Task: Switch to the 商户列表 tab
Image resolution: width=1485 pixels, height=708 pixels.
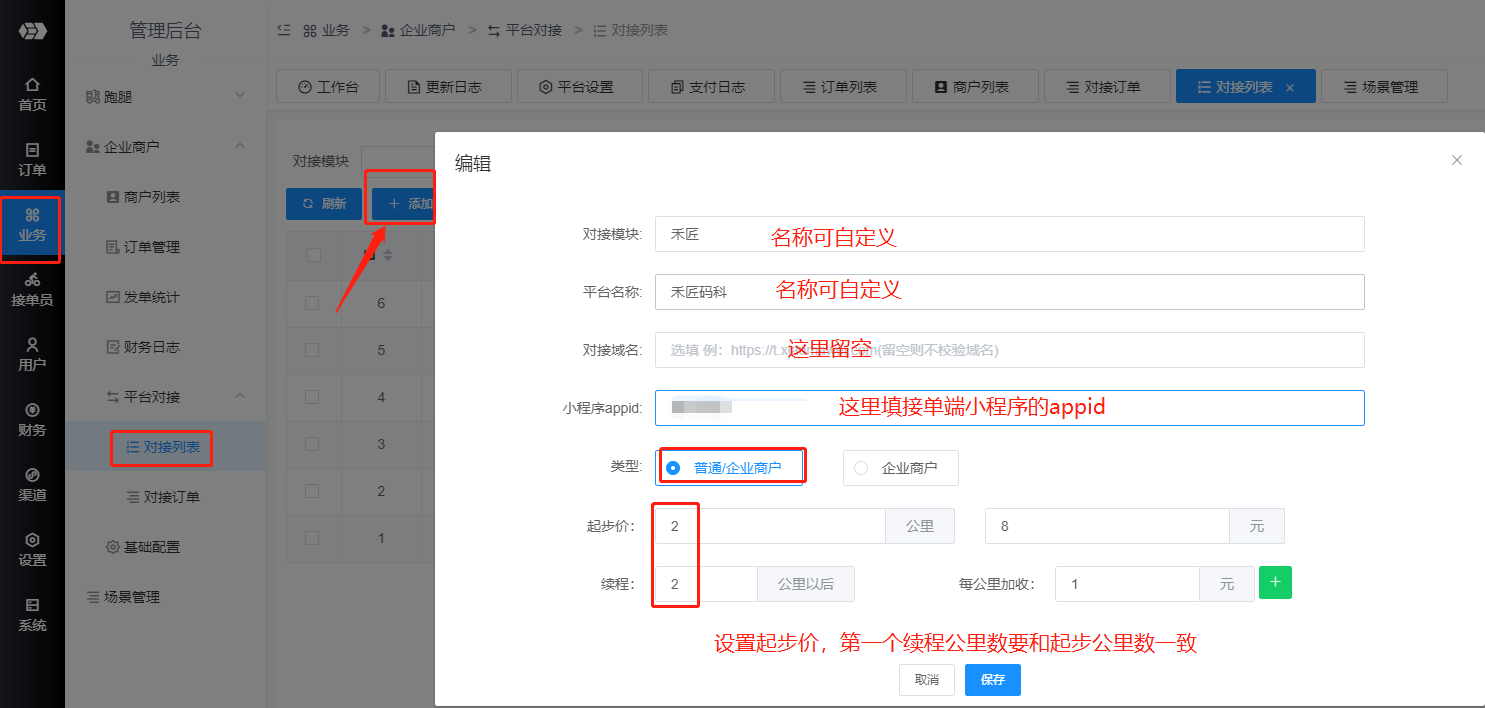Action: coord(974,87)
